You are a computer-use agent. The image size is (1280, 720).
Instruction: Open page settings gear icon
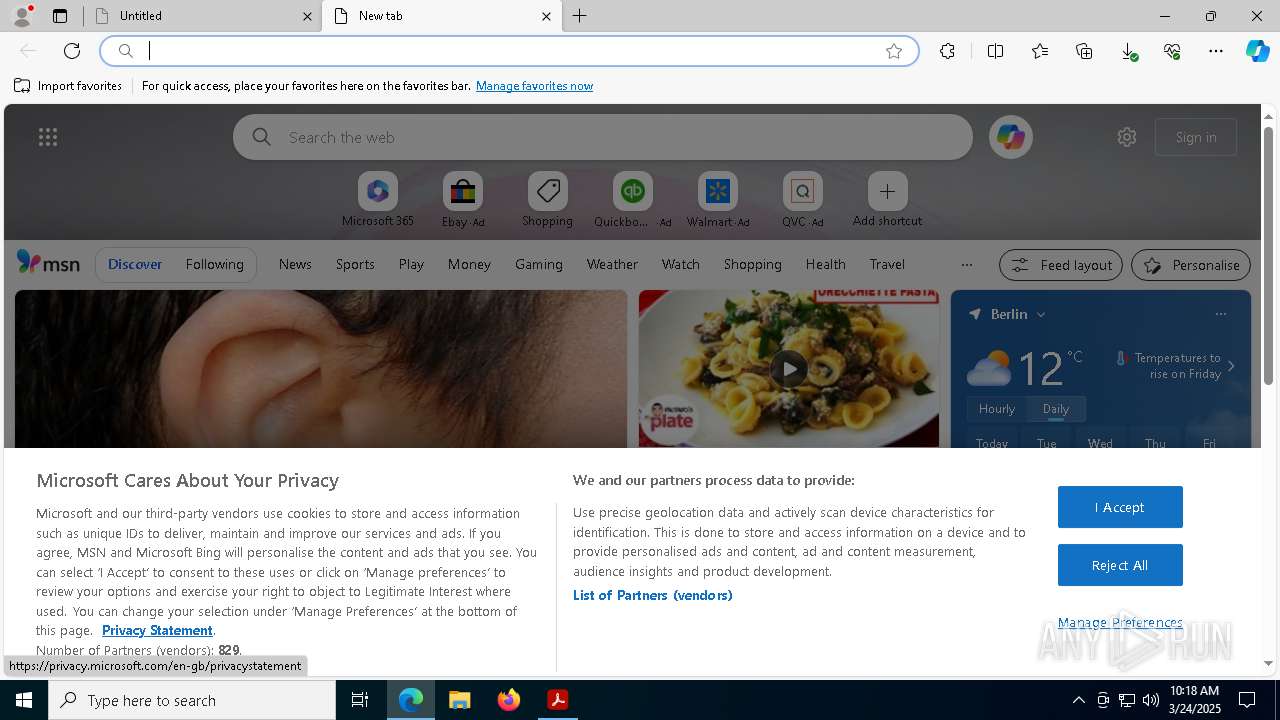click(1127, 137)
